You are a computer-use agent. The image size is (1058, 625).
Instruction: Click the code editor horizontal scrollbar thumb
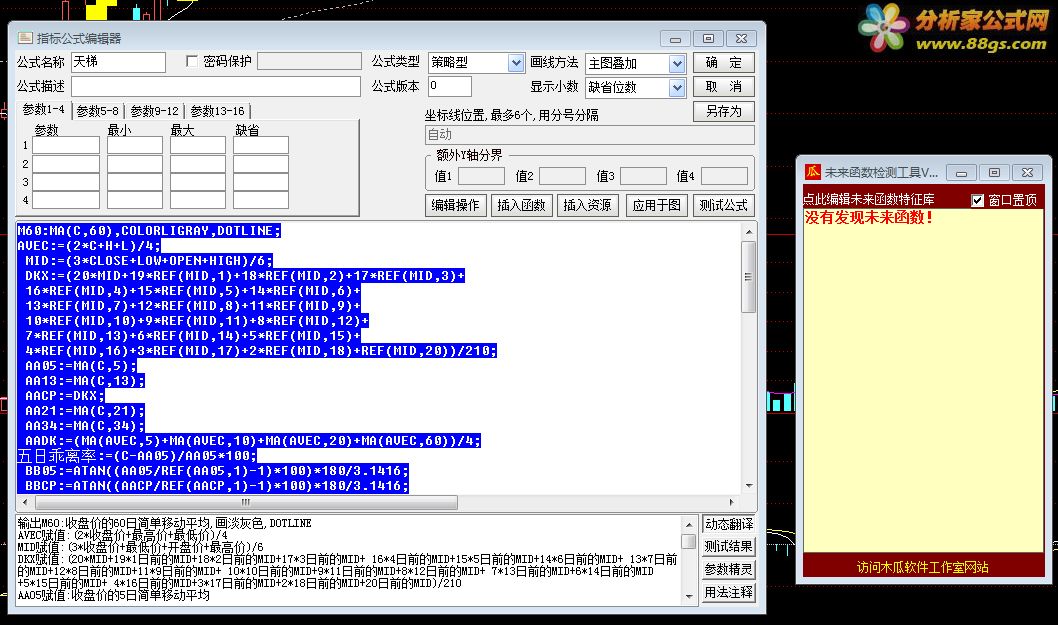click(246, 502)
